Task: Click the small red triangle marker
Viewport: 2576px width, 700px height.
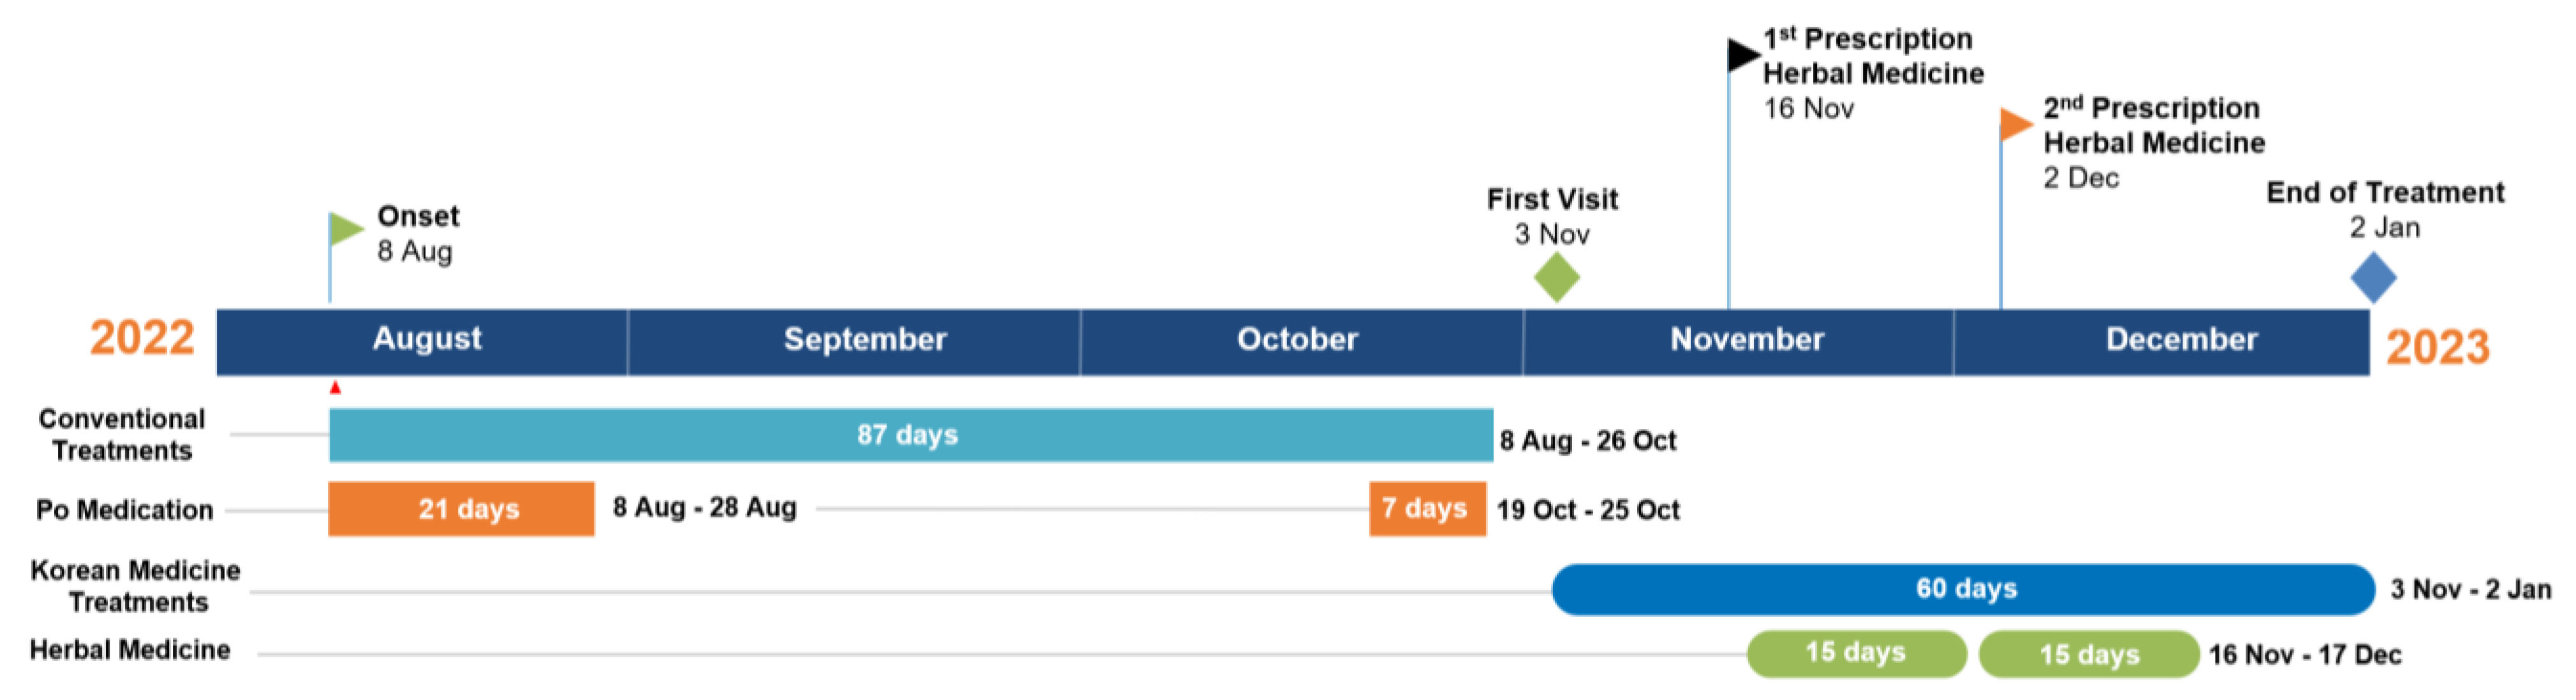Action: point(335,388)
